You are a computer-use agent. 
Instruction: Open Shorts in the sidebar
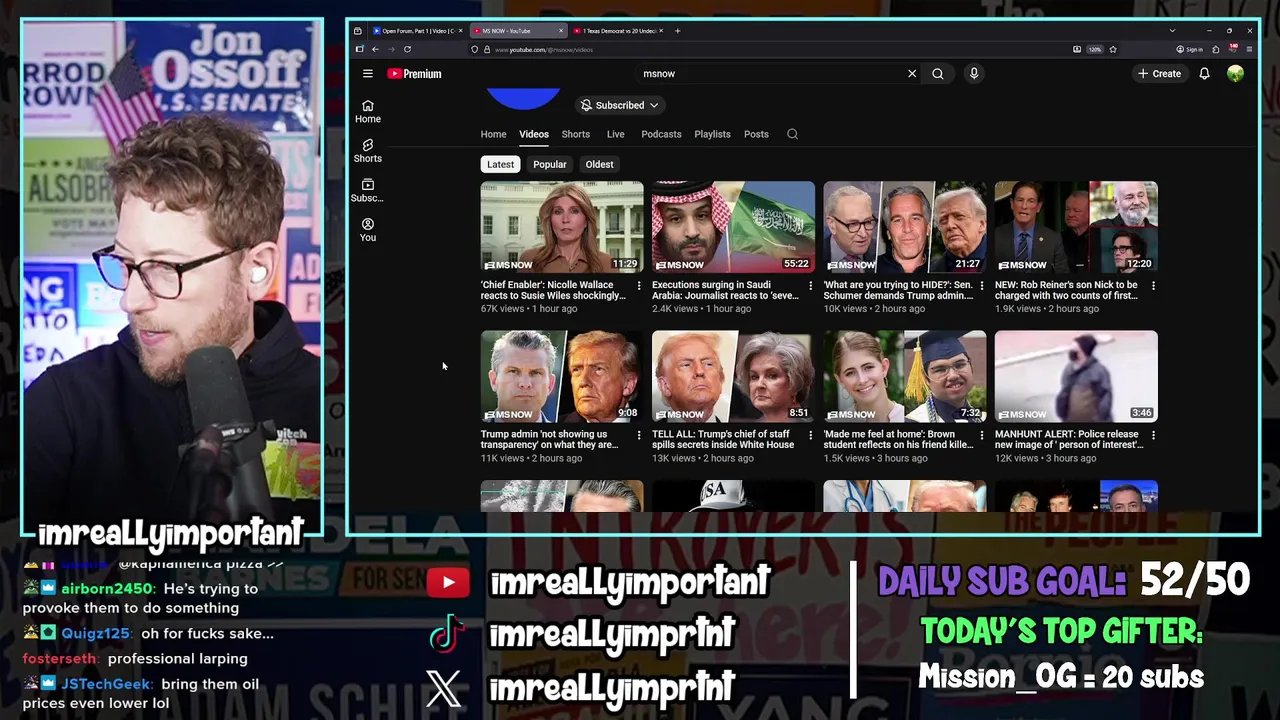pyautogui.click(x=368, y=151)
